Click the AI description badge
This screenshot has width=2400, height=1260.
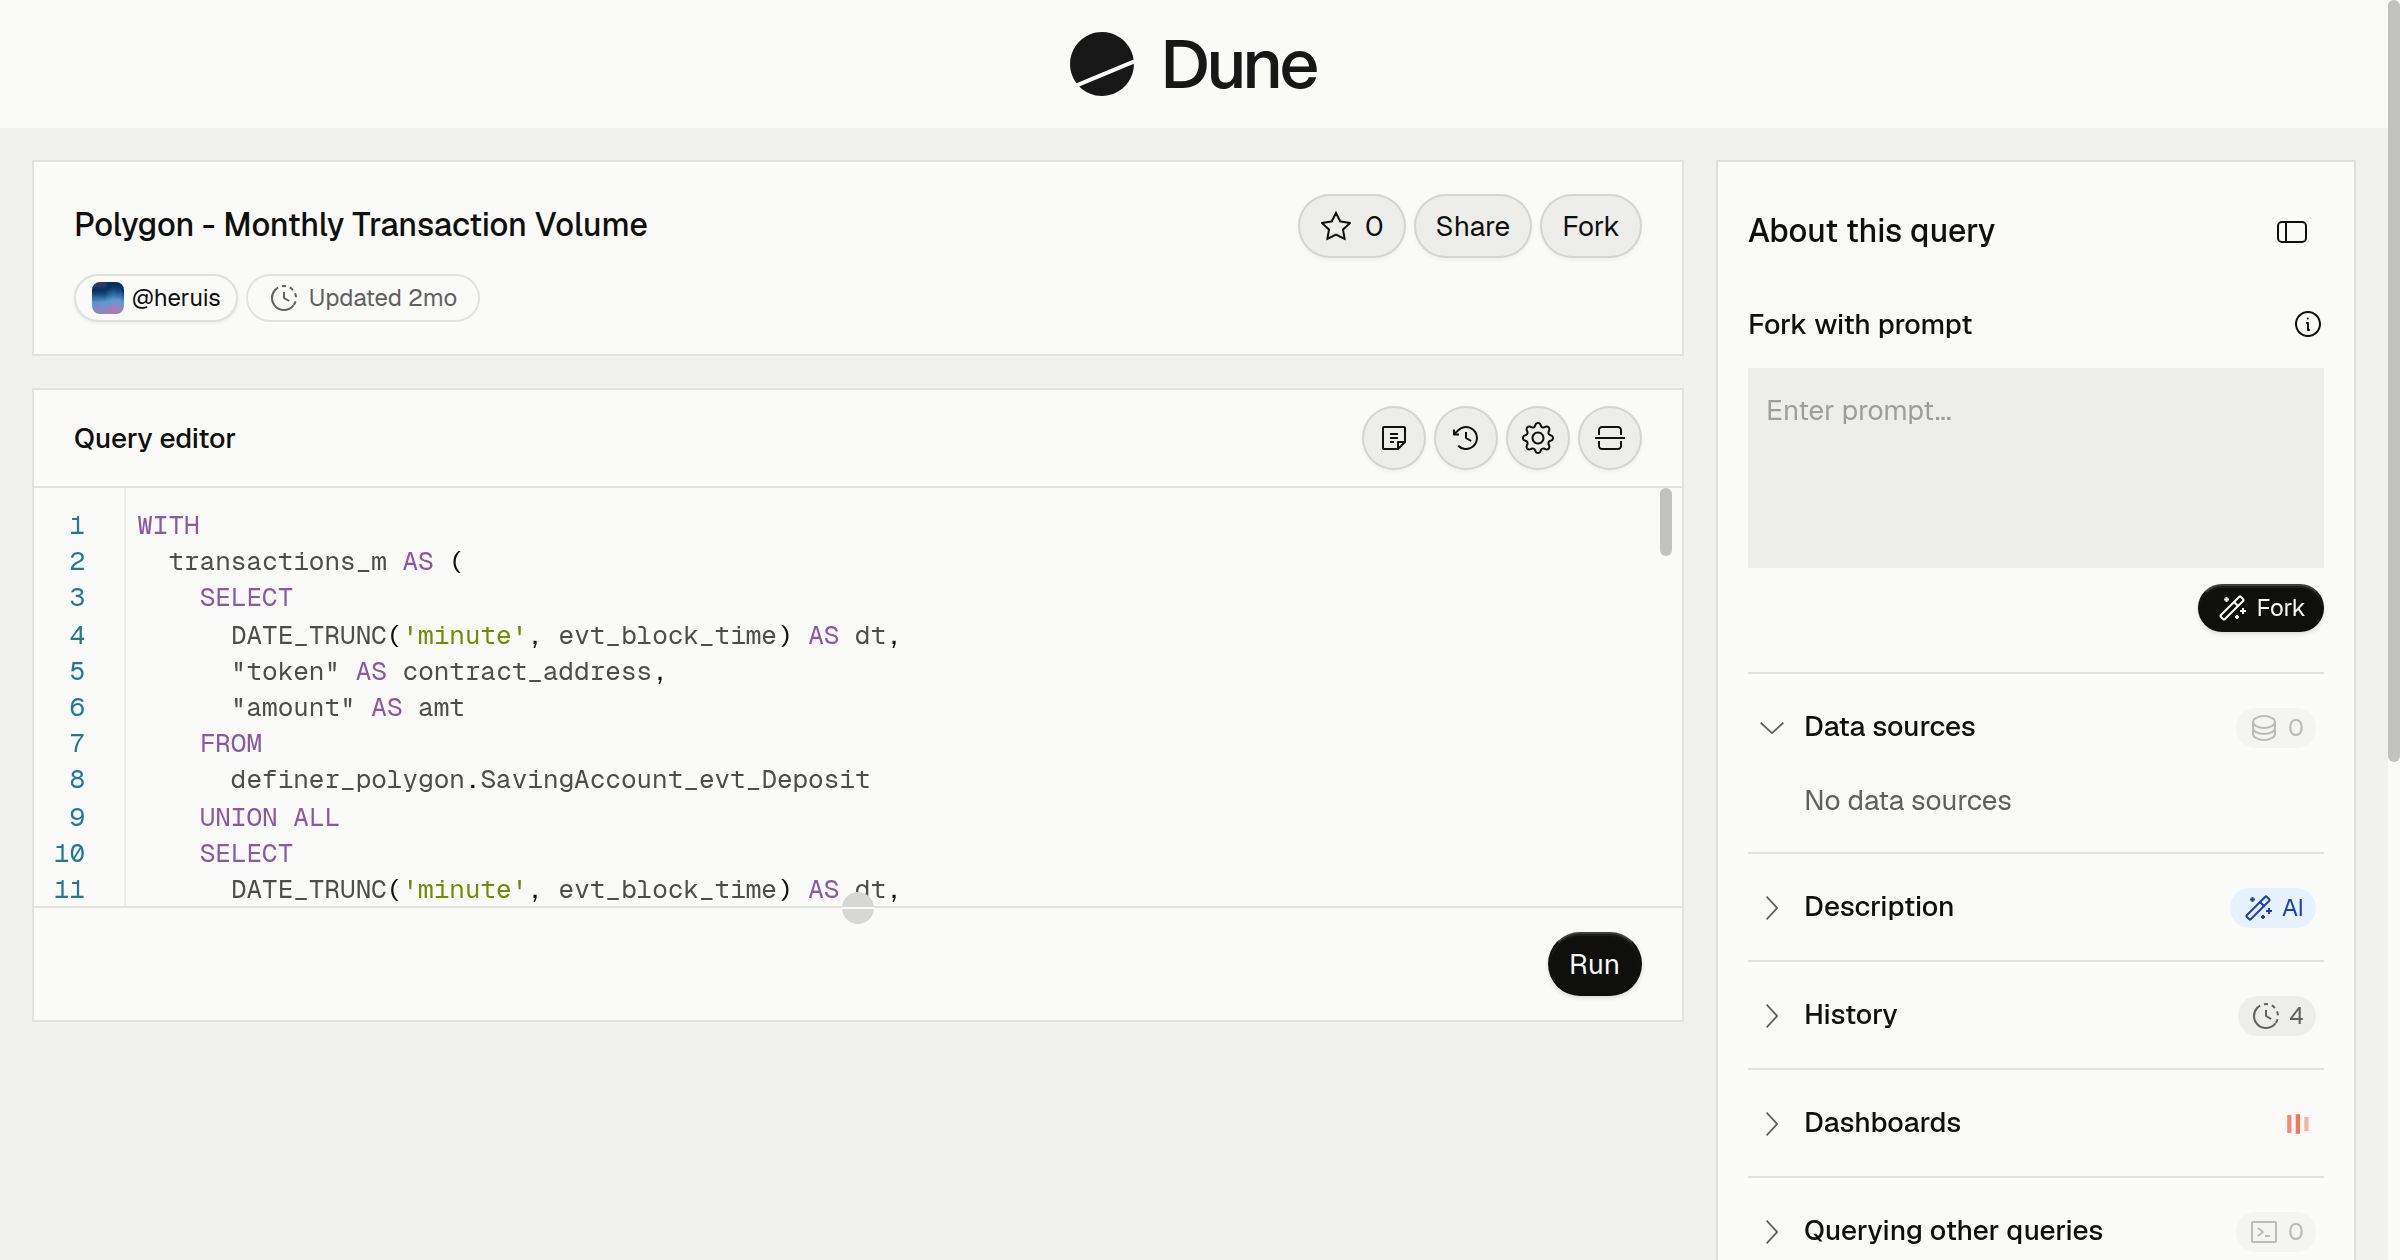[2273, 908]
